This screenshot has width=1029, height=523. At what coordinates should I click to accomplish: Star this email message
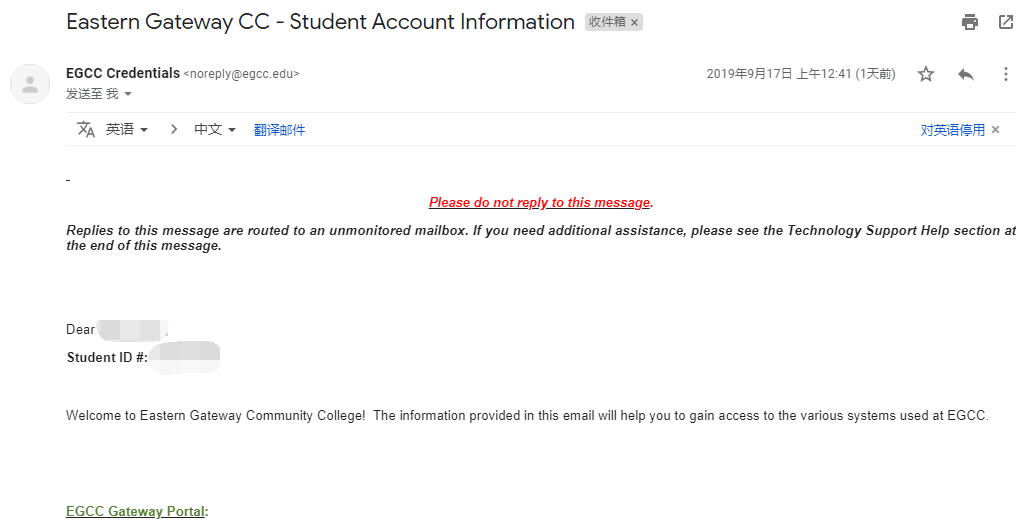[x=925, y=74]
